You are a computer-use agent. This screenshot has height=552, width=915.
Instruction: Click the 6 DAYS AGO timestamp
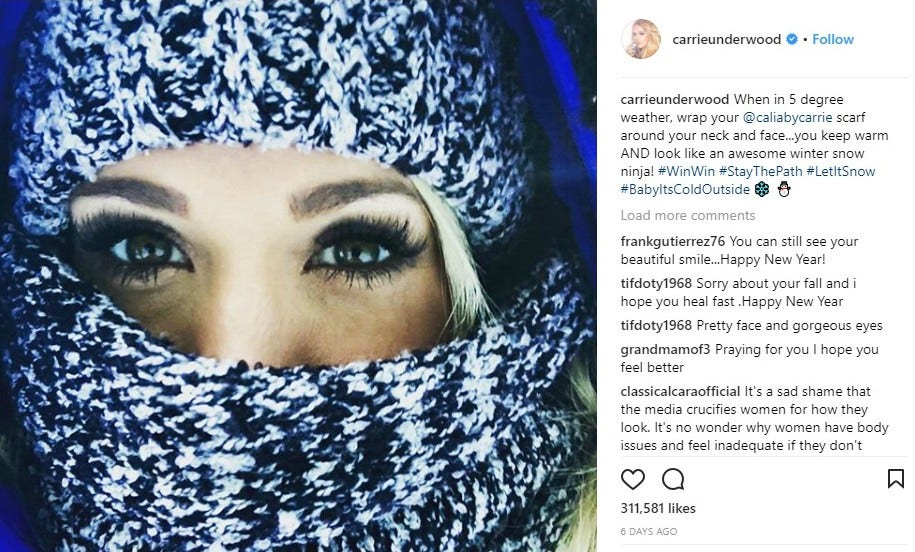(648, 532)
